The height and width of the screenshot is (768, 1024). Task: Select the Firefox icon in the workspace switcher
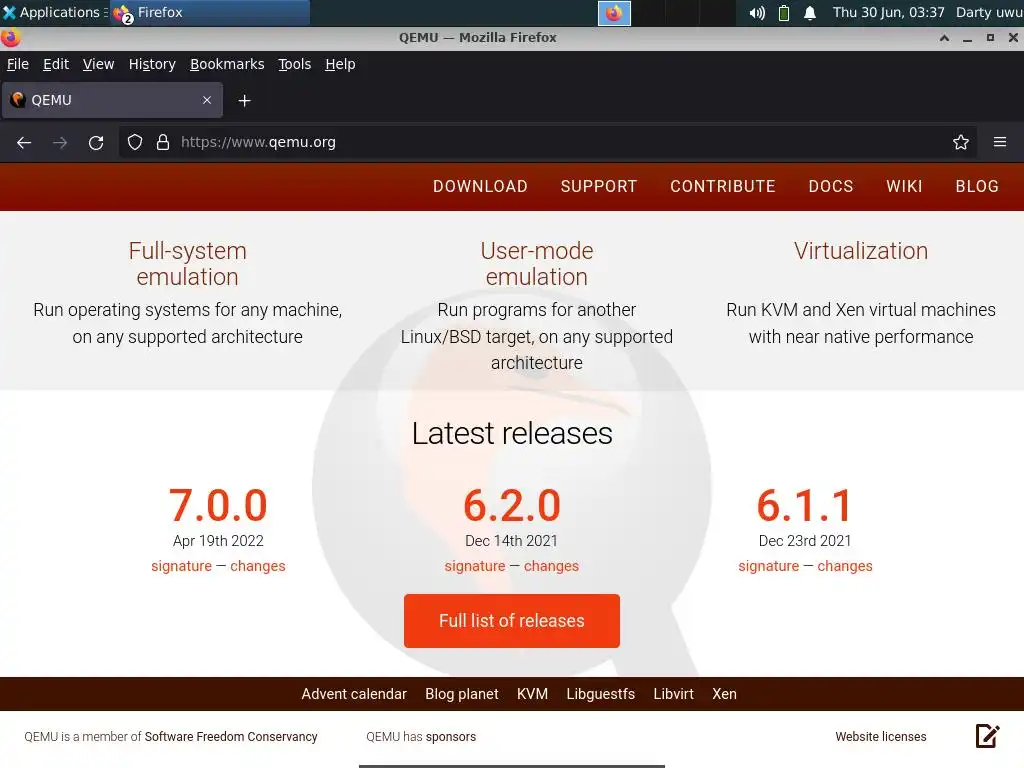point(614,13)
